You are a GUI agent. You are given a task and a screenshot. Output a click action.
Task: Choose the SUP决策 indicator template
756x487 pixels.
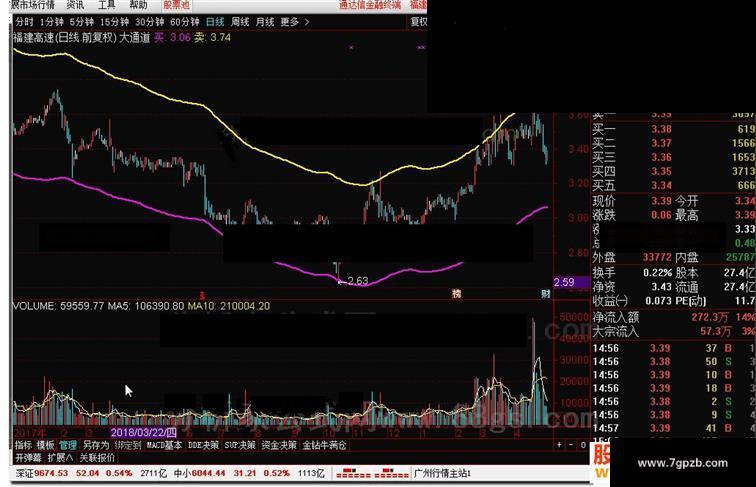point(240,445)
